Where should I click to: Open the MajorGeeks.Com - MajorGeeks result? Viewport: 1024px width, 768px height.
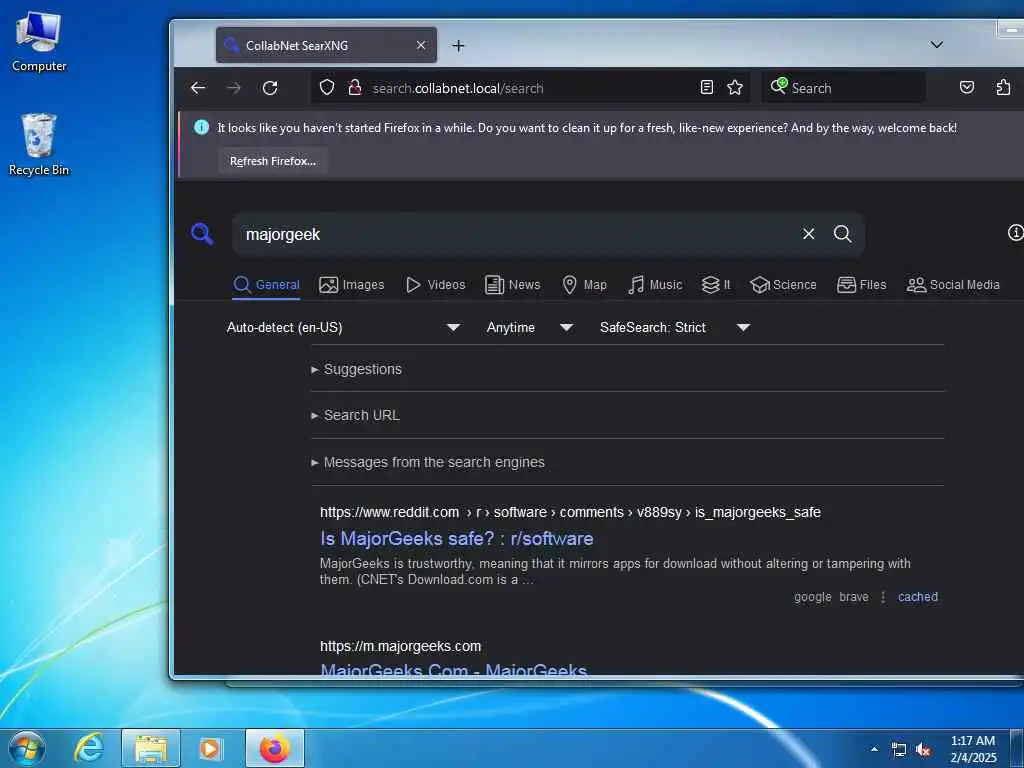coord(454,670)
